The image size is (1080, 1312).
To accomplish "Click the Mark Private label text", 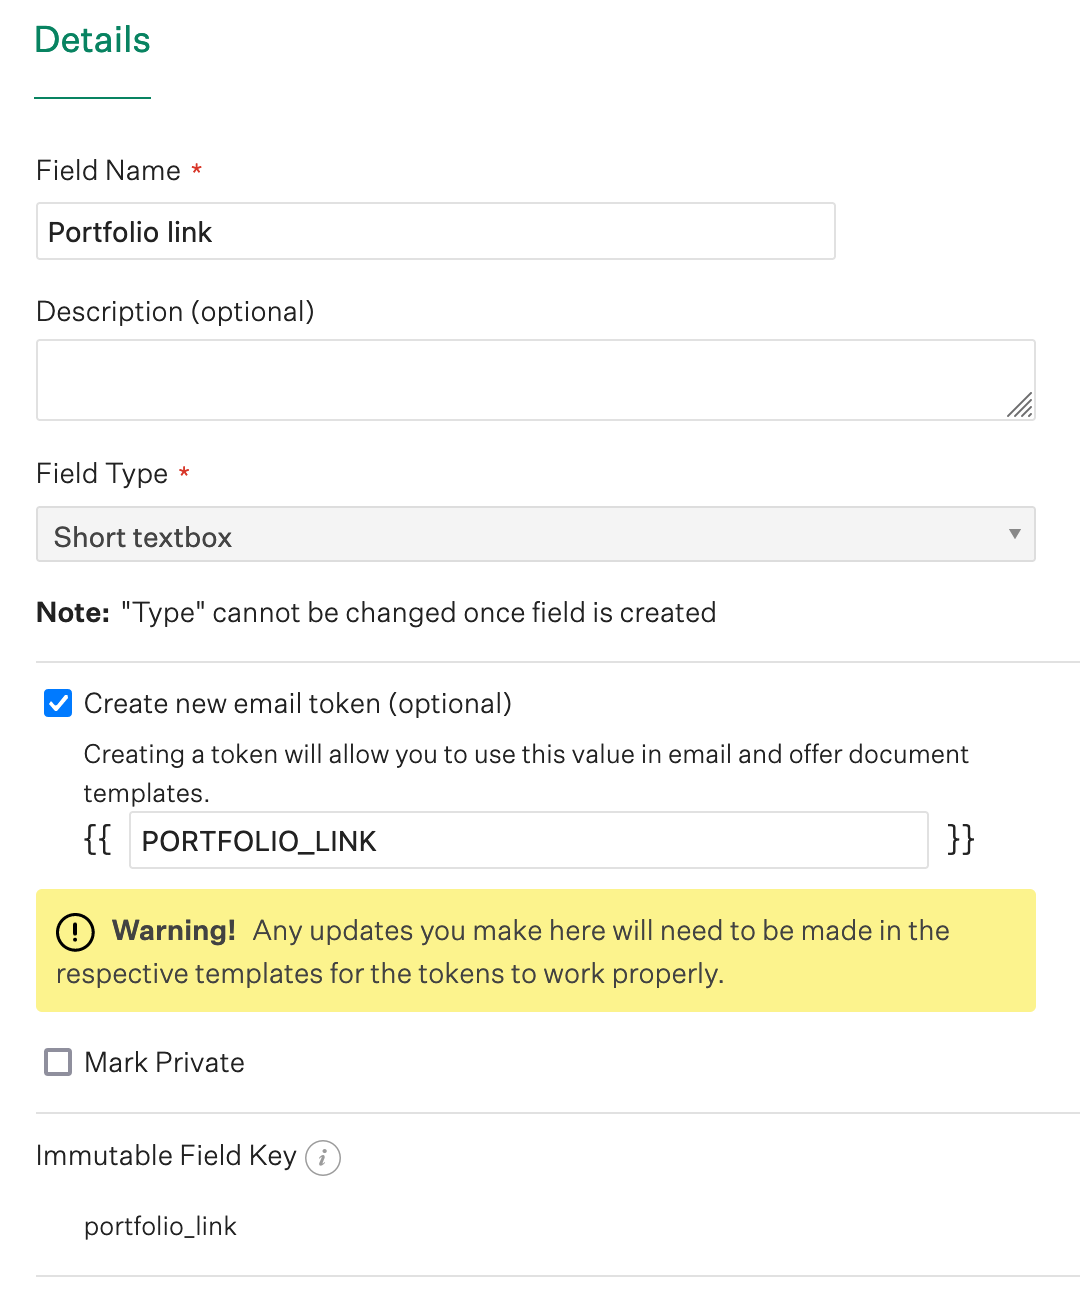I will [164, 1062].
